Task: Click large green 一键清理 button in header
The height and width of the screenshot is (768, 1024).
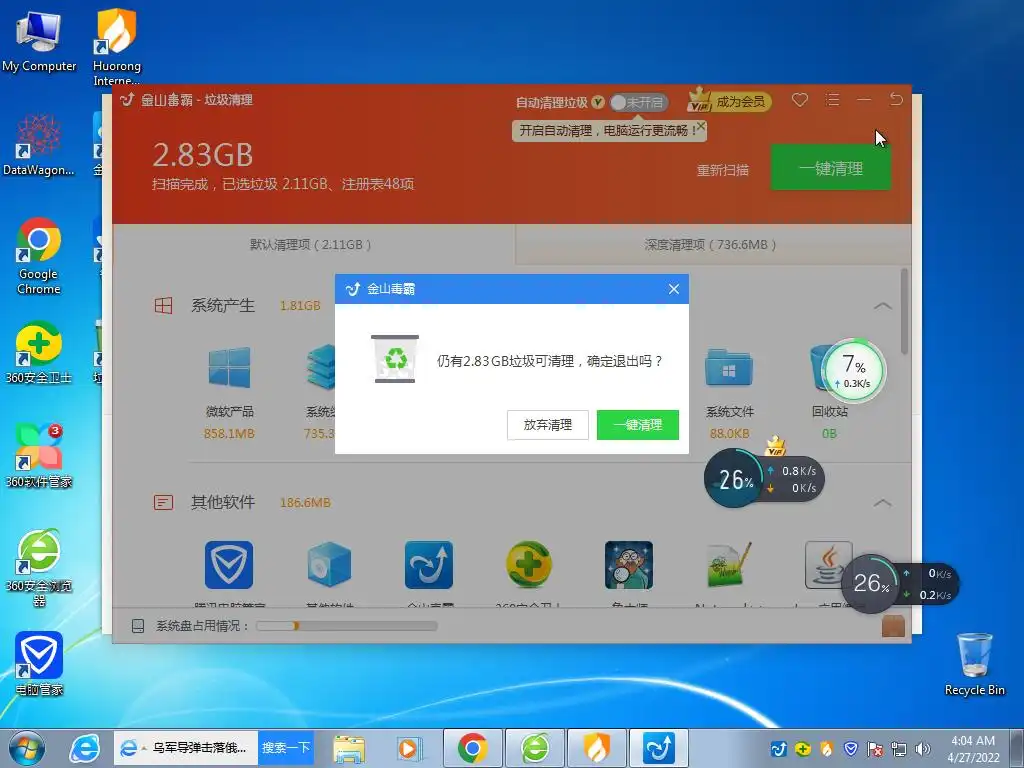Action: [x=831, y=168]
